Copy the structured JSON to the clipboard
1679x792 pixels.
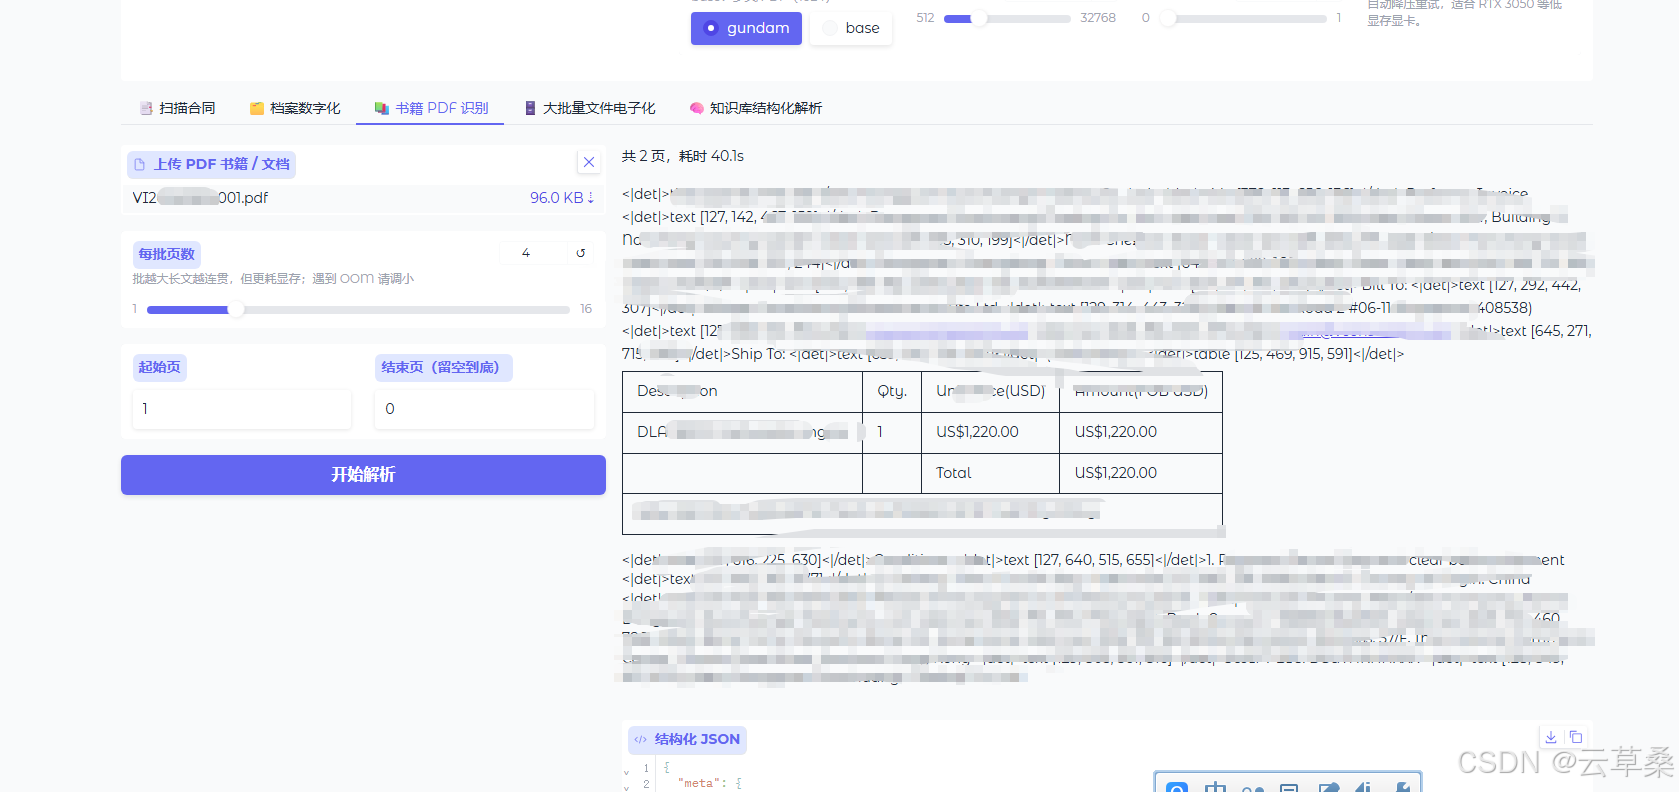click(x=1576, y=737)
